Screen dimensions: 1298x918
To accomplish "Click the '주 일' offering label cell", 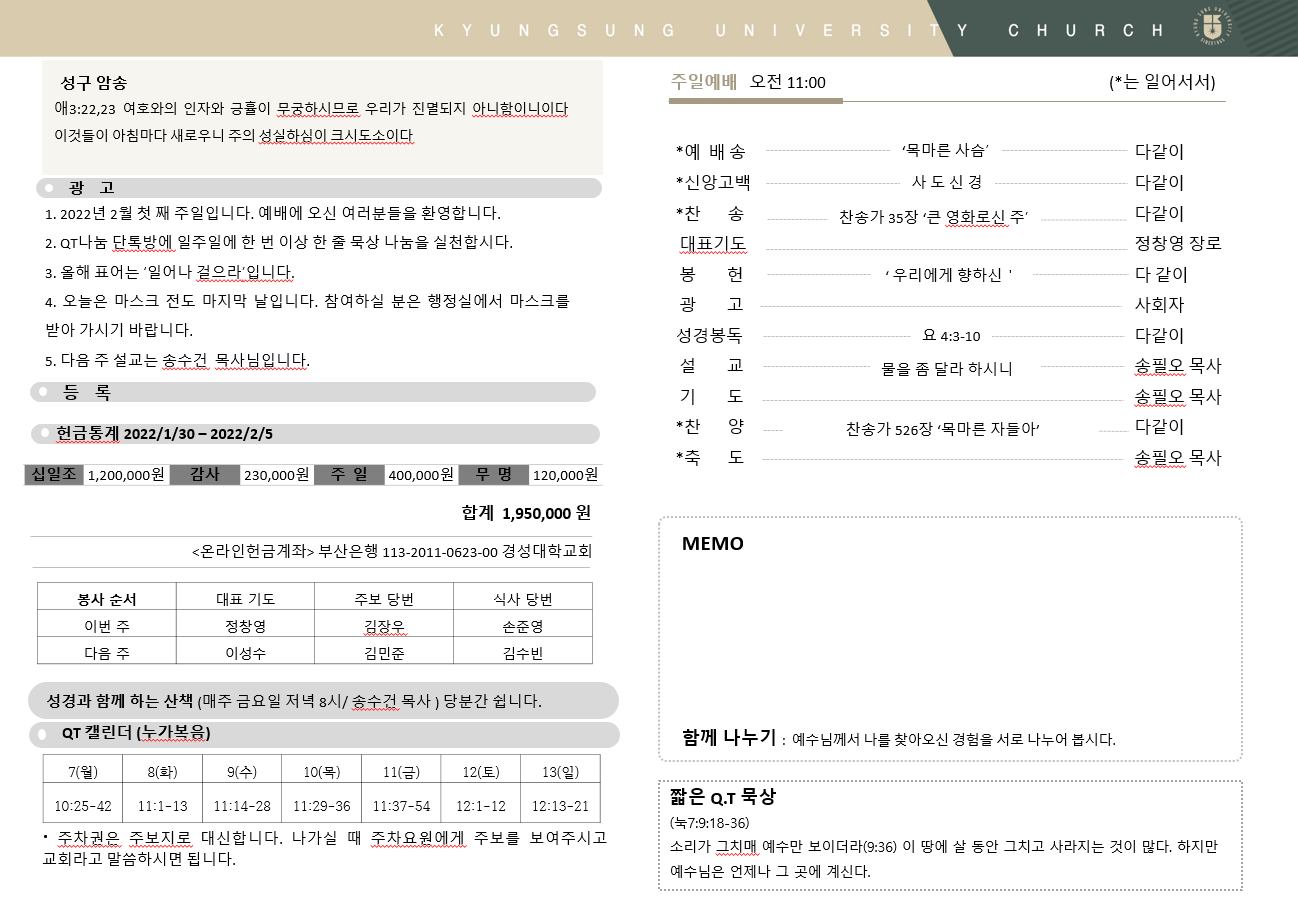I will pos(350,475).
